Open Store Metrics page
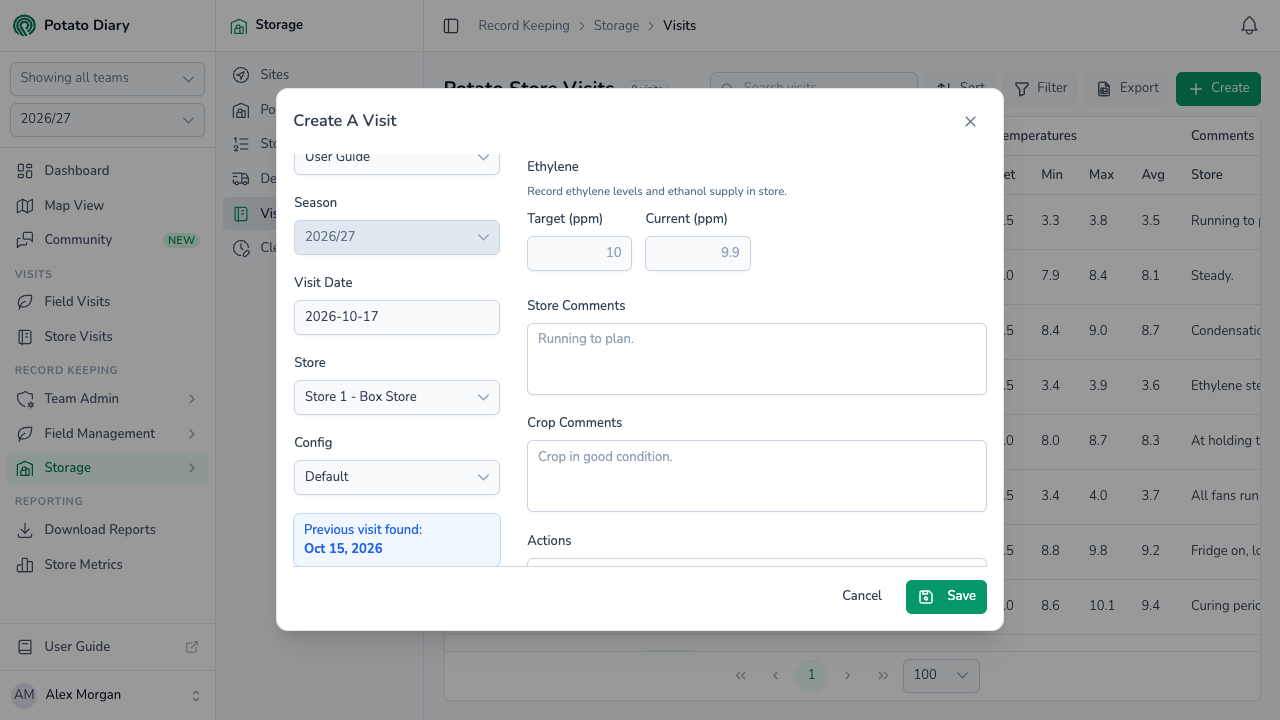 pos(108,565)
